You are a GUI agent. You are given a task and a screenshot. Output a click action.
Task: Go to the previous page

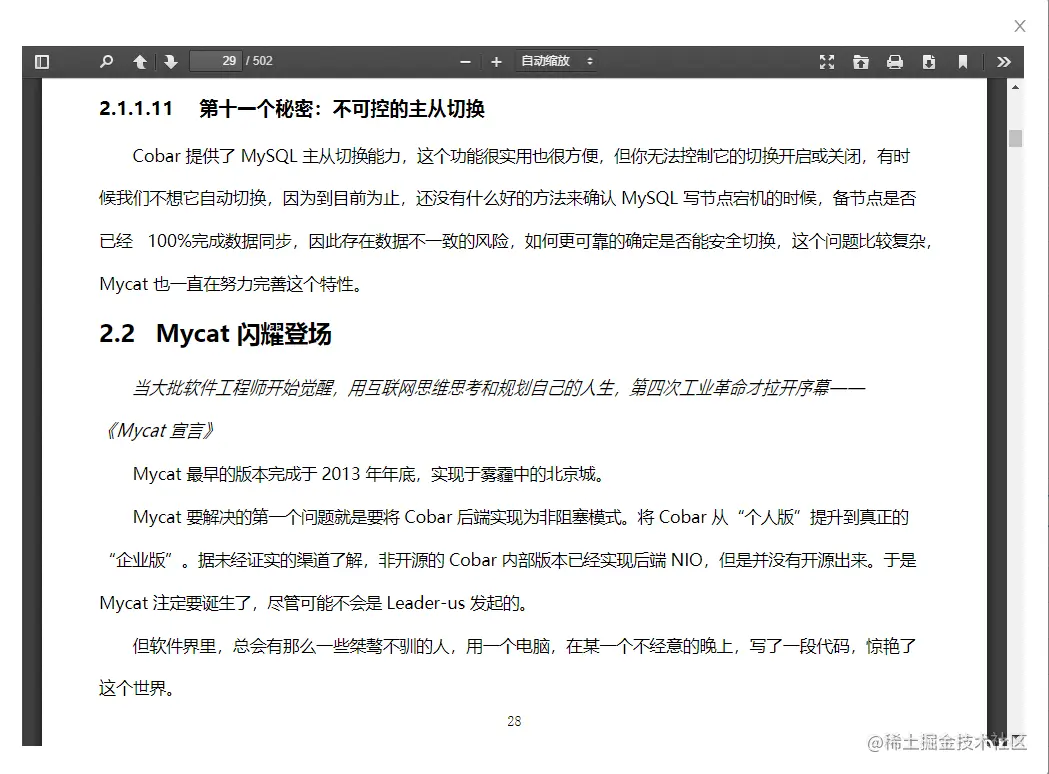coord(140,61)
